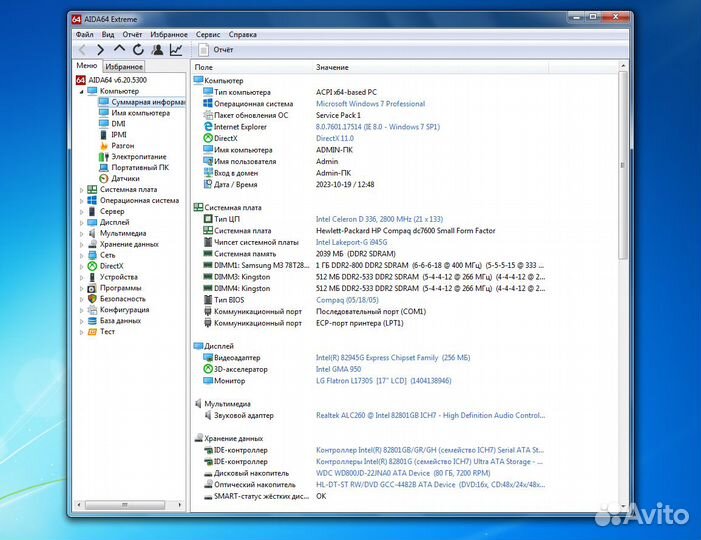Switch to the Избранное tab in sidebar
The width and height of the screenshot is (701, 540).
click(x=124, y=67)
